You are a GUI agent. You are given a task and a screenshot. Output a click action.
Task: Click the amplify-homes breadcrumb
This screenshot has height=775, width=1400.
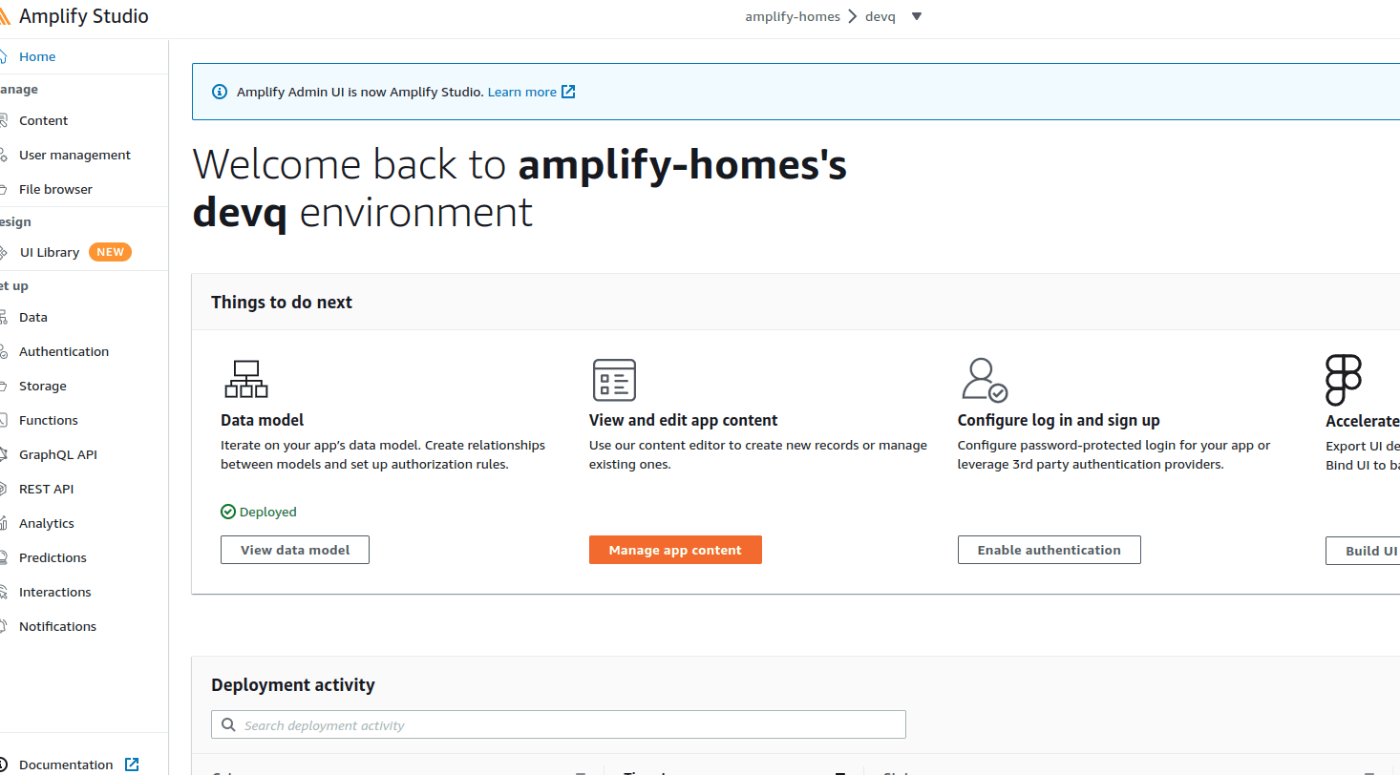pos(792,17)
